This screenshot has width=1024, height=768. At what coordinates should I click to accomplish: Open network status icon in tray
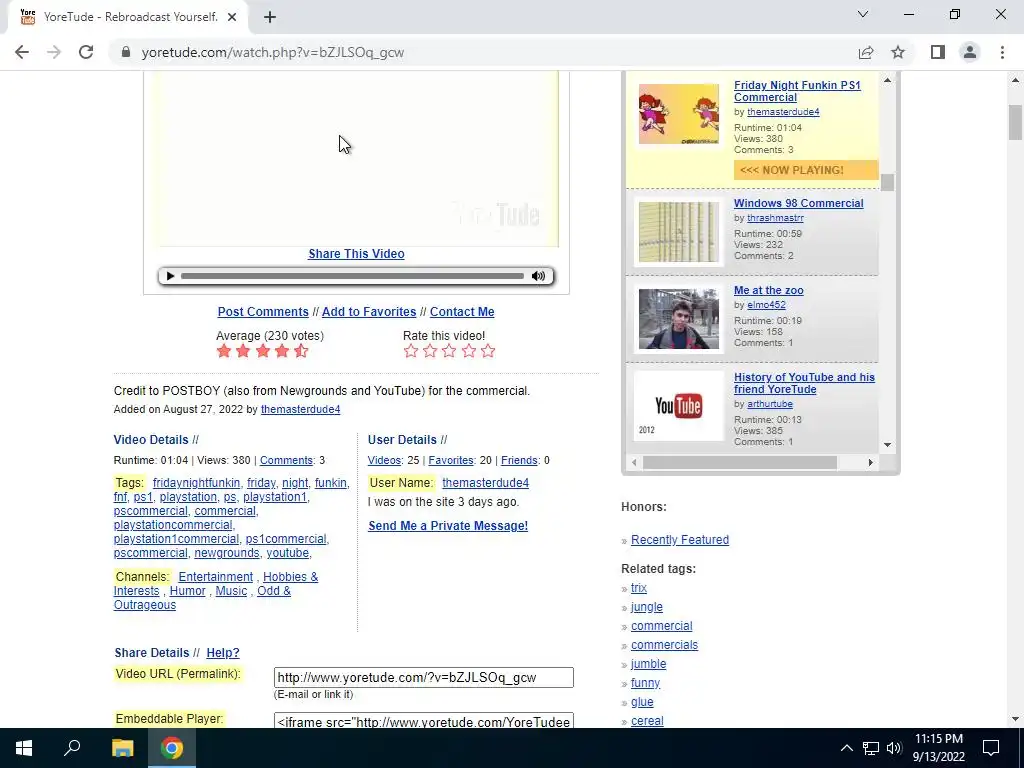pos(871,748)
